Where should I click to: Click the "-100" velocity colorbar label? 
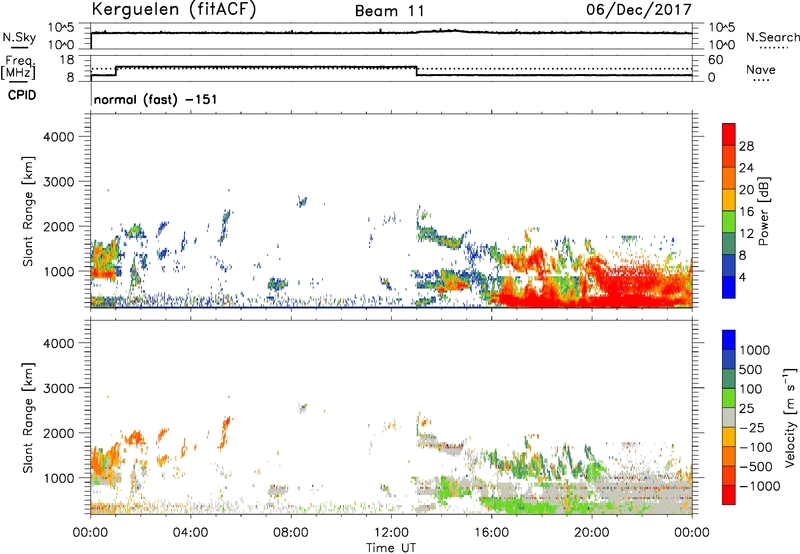756,447
